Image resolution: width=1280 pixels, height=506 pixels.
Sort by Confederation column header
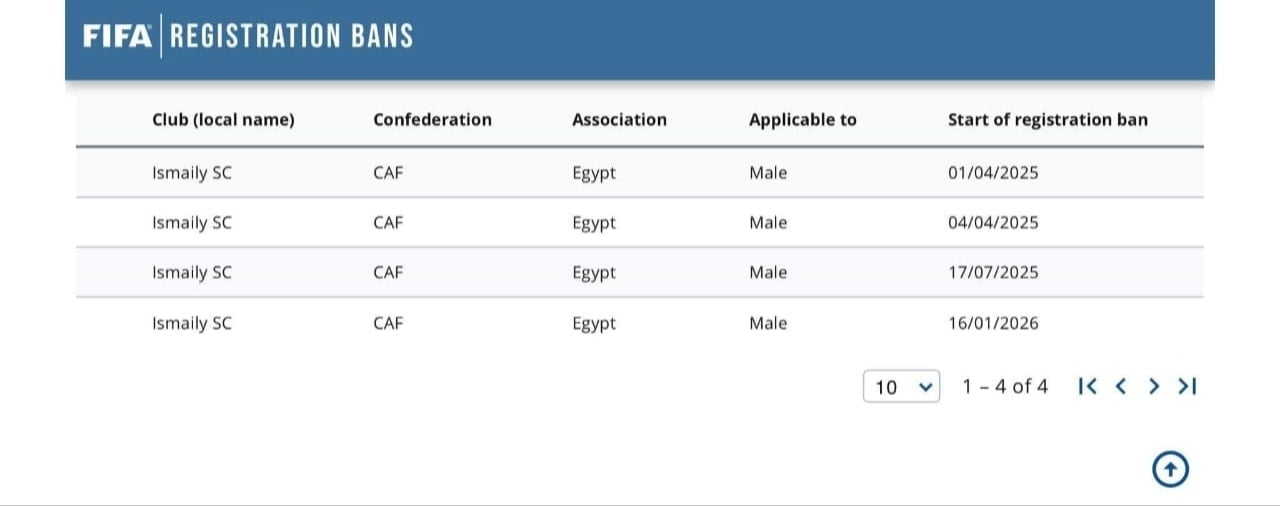pyautogui.click(x=432, y=120)
